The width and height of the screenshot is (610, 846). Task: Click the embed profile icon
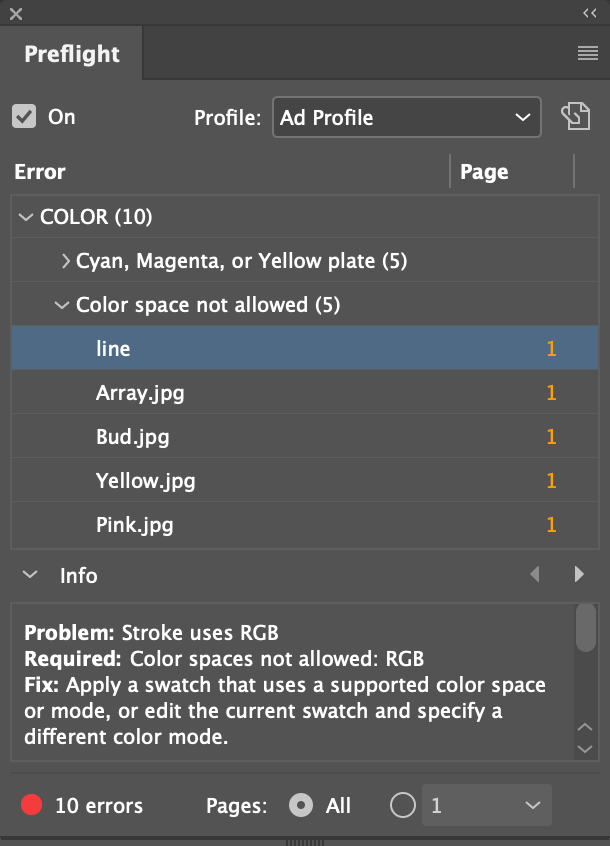[575, 116]
